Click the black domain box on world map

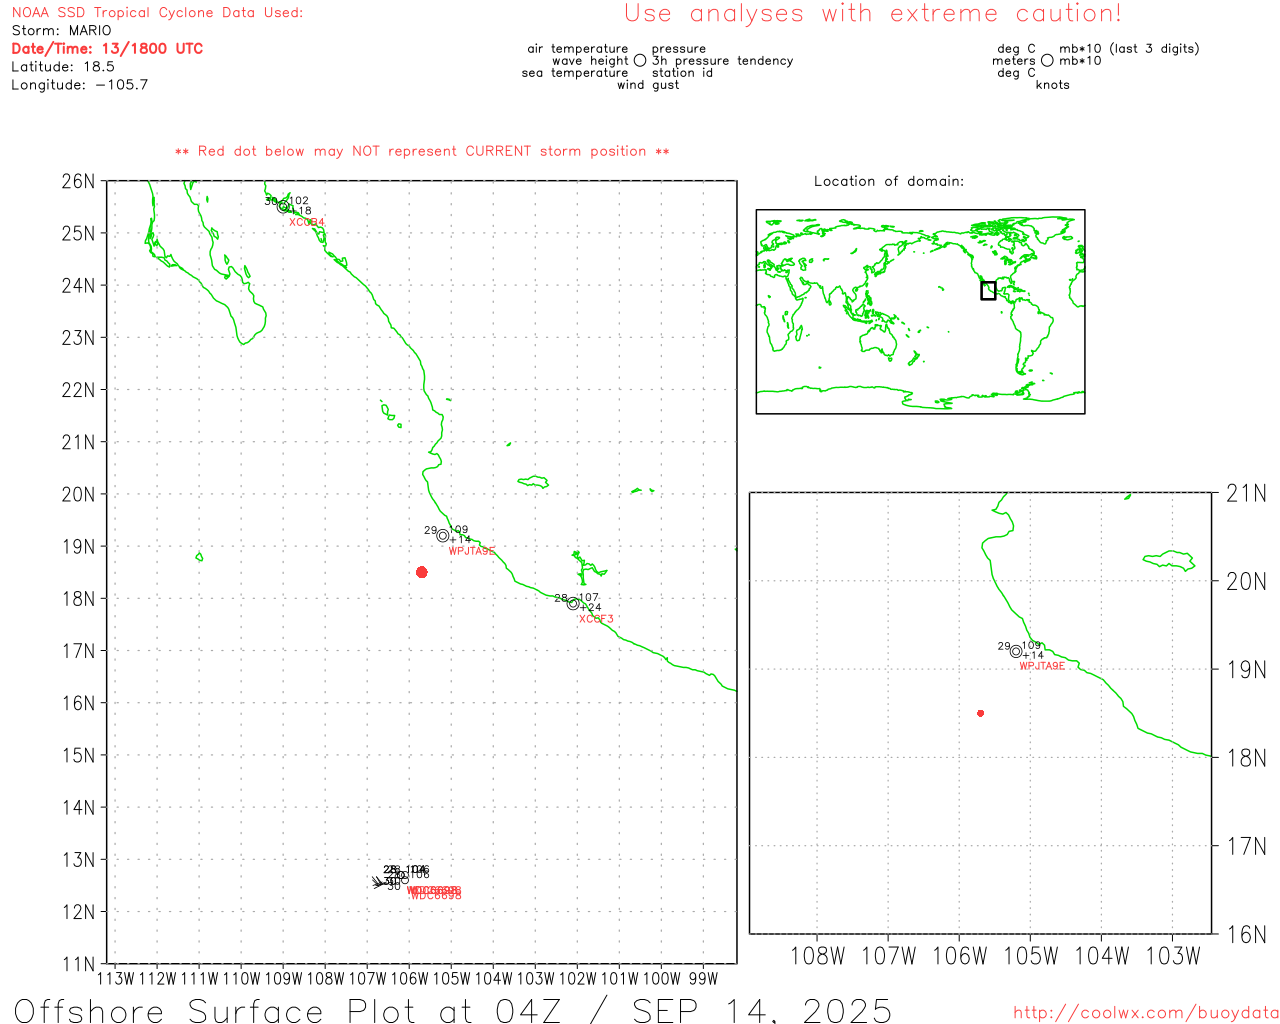(988, 291)
